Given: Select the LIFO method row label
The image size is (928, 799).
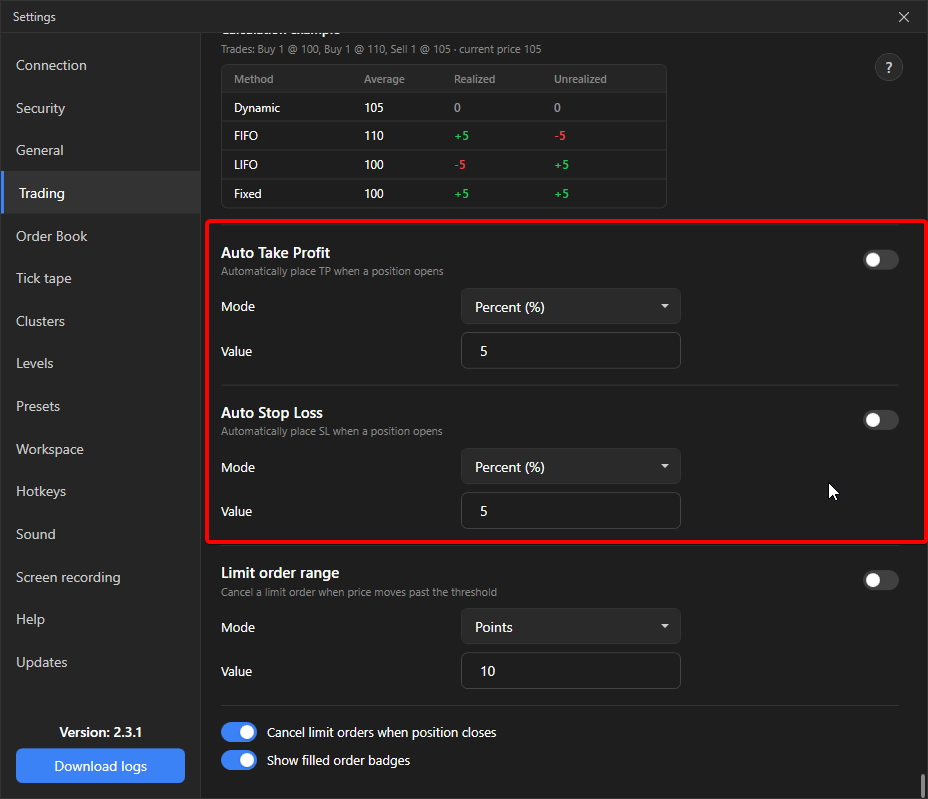Looking at the screenshot, I should (x=246, y=165).
